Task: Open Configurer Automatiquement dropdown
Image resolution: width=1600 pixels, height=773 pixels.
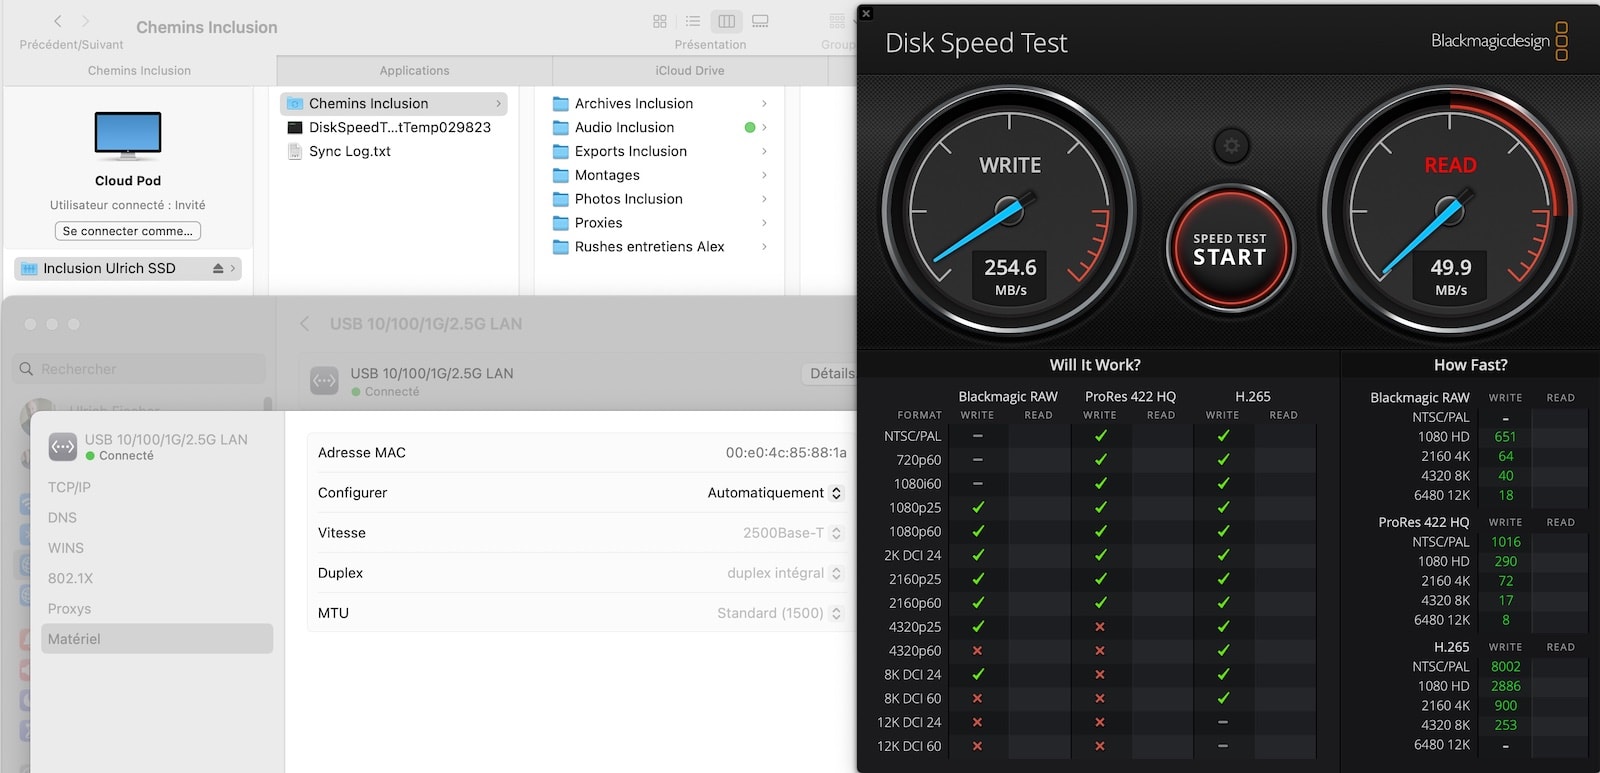Action: tap(775, 493)
